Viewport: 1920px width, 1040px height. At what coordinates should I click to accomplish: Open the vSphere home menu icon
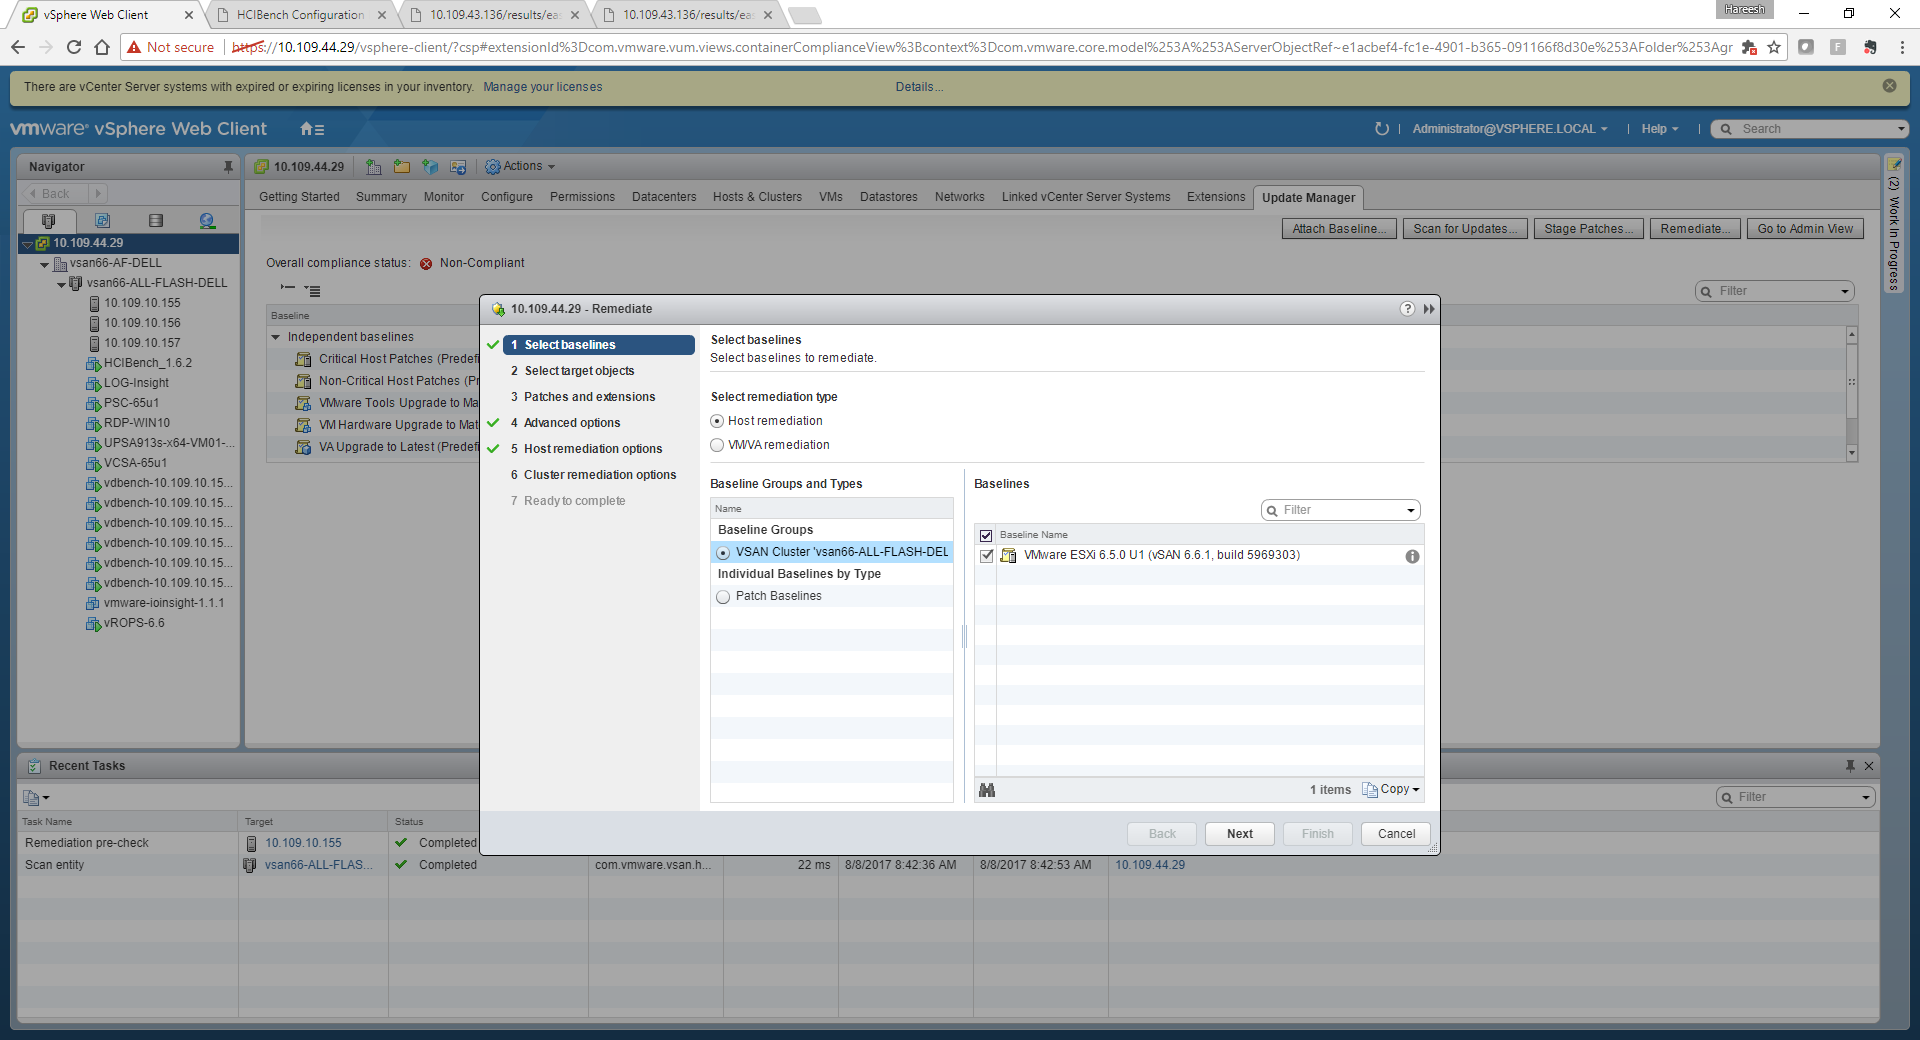(312, 129)
